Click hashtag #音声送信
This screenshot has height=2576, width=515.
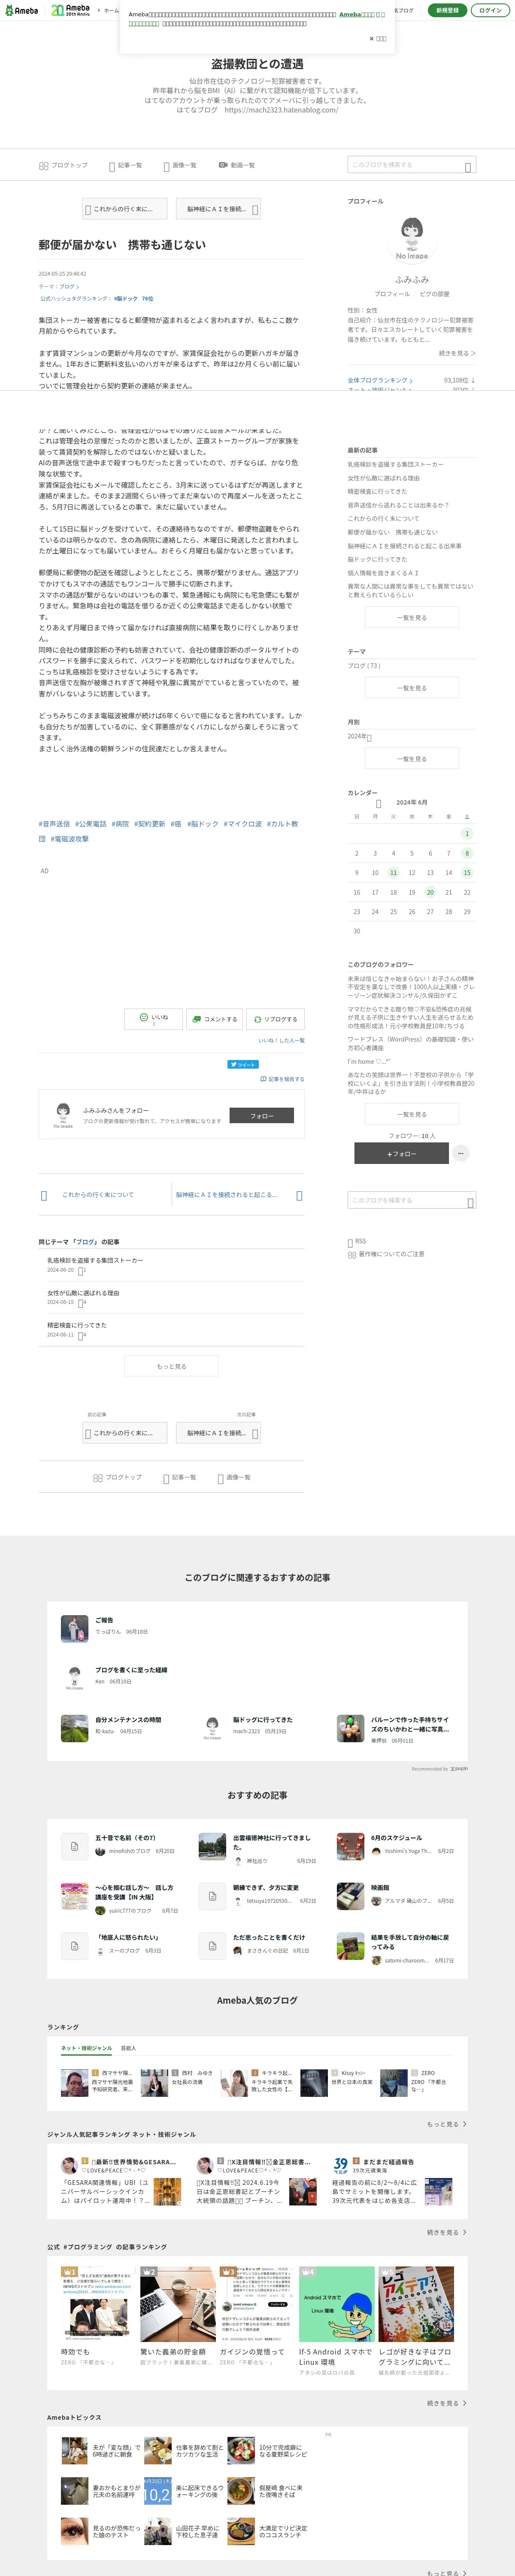(x=55, y=824)
